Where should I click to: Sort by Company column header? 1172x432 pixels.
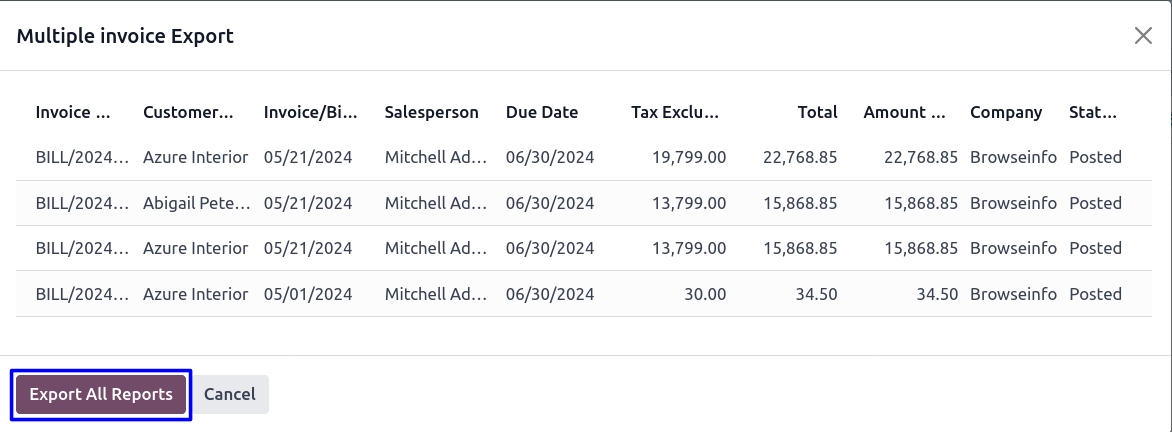coord(1006,112)
